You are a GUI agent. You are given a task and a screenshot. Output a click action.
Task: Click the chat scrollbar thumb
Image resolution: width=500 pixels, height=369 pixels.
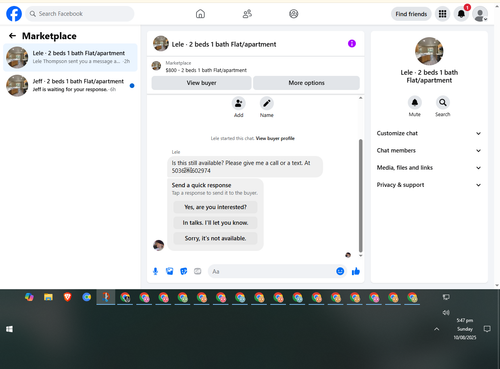tap(360, 196)
